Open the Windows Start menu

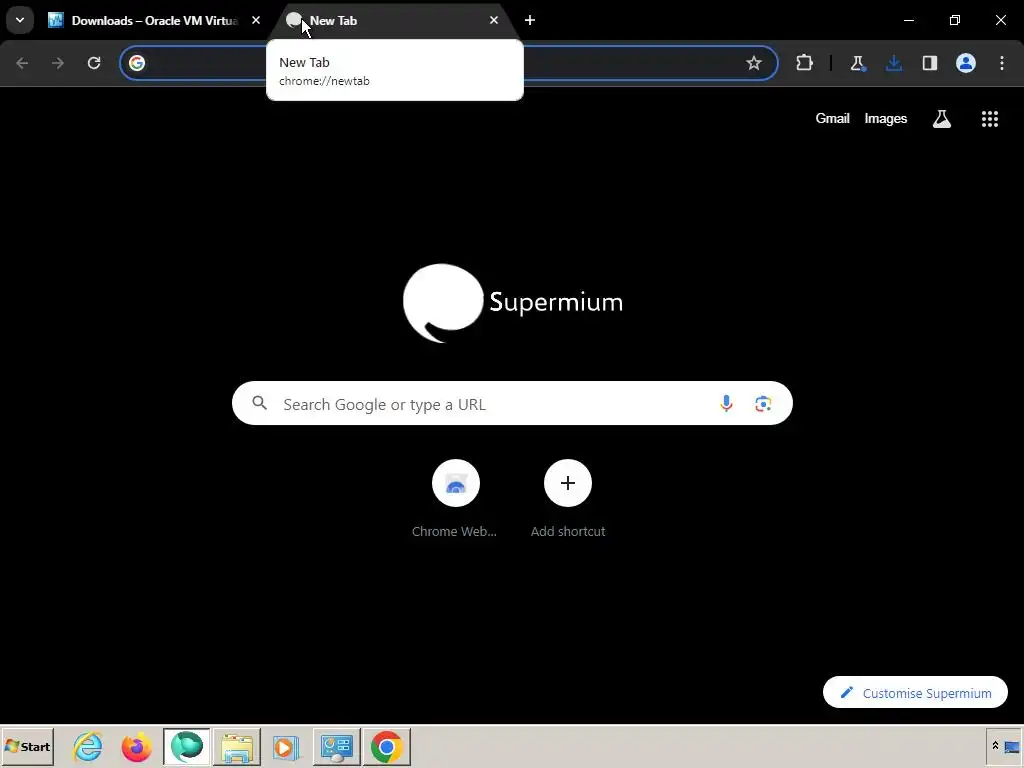click(x=27, y=746)
